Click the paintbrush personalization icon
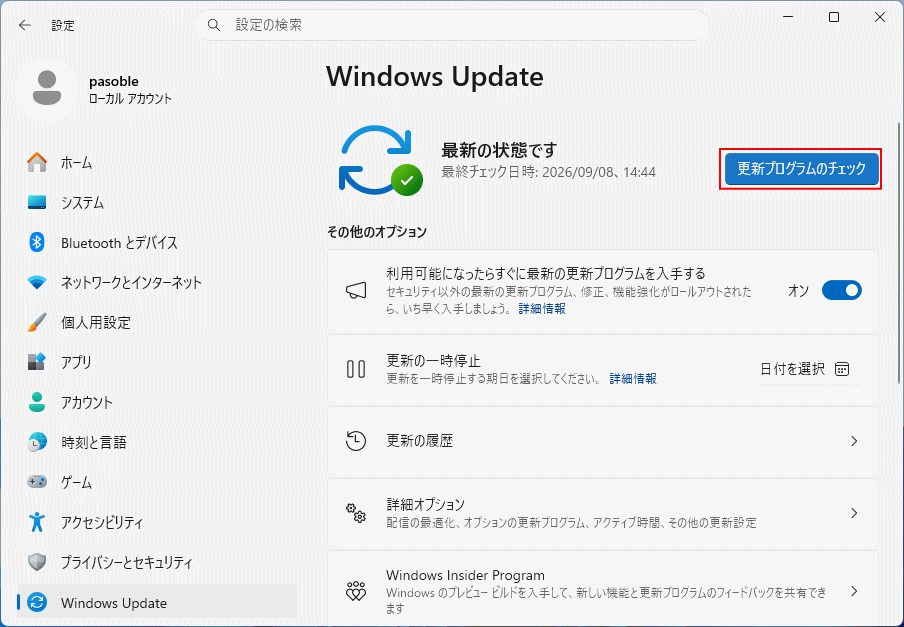The image size is (904, 627). (37, 322)
